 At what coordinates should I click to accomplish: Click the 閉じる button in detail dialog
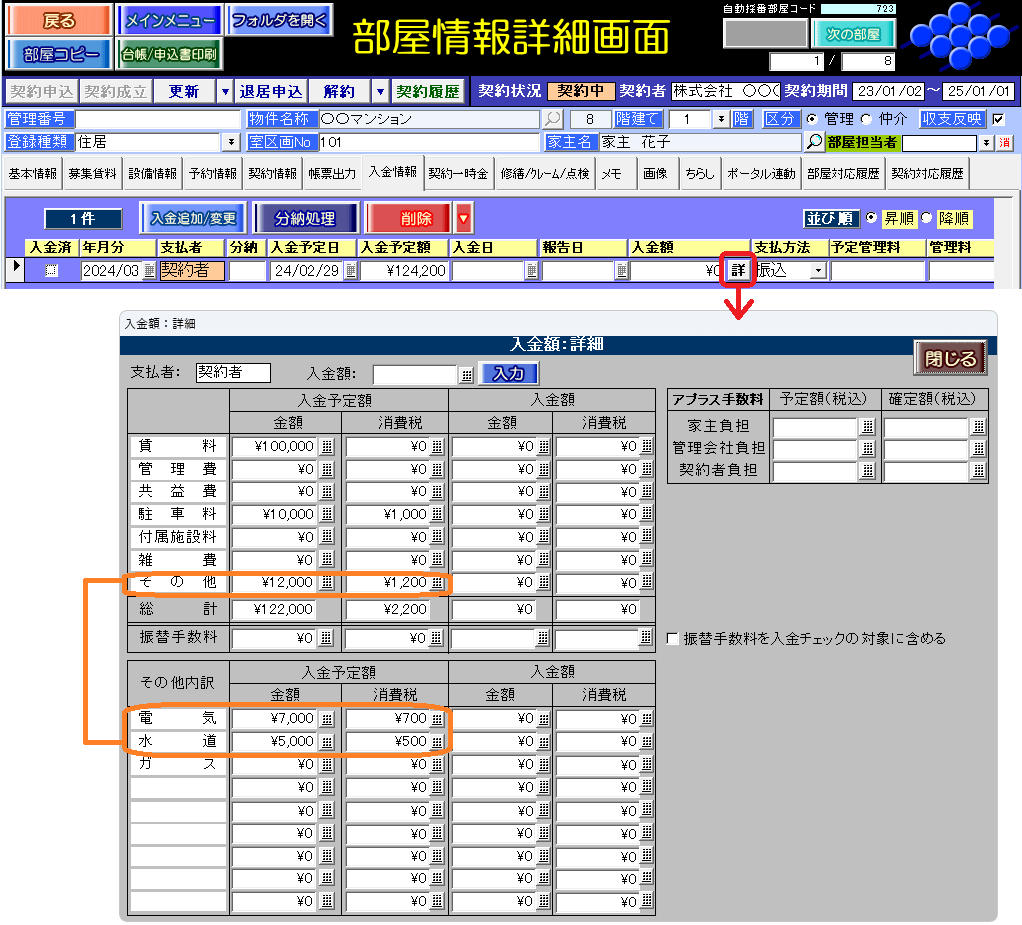pos(949,358)
